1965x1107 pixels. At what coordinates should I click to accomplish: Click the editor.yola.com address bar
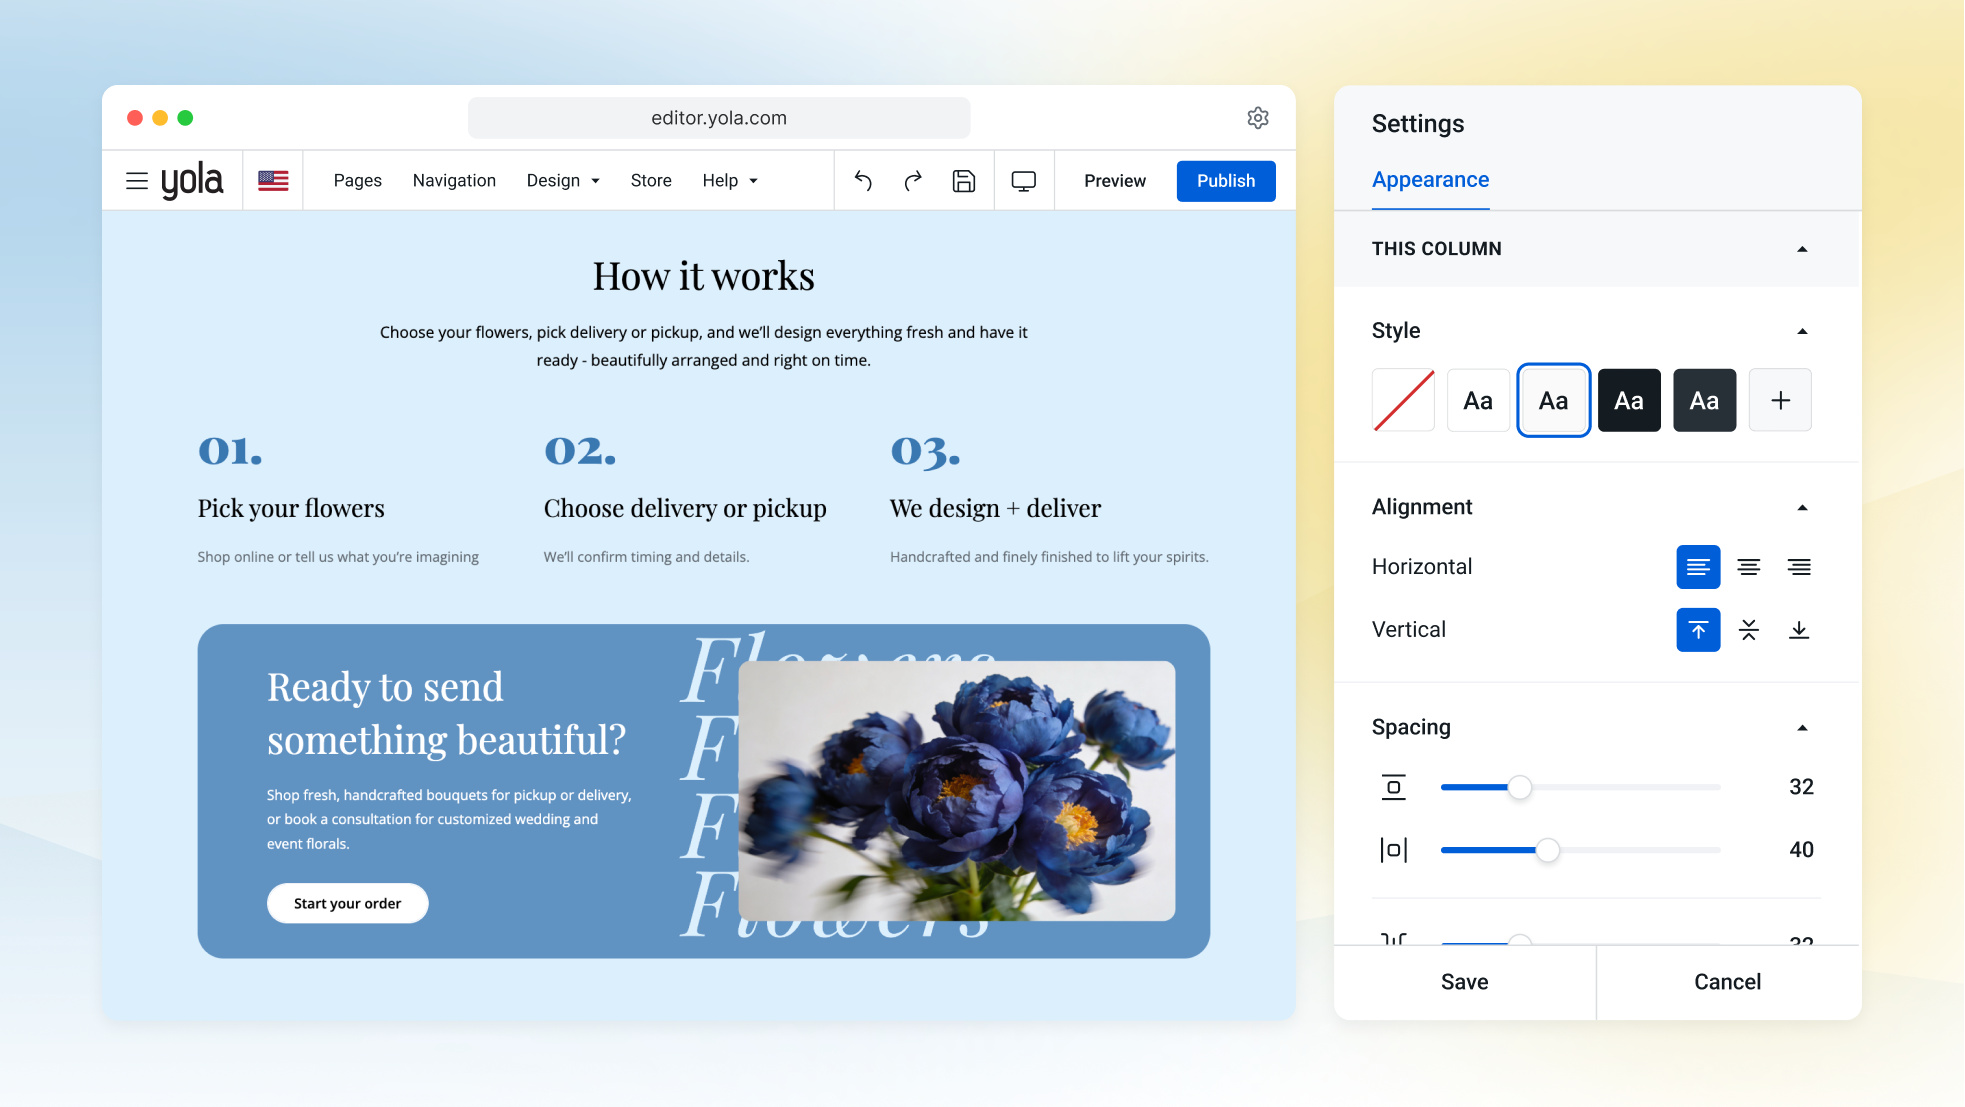719,118
